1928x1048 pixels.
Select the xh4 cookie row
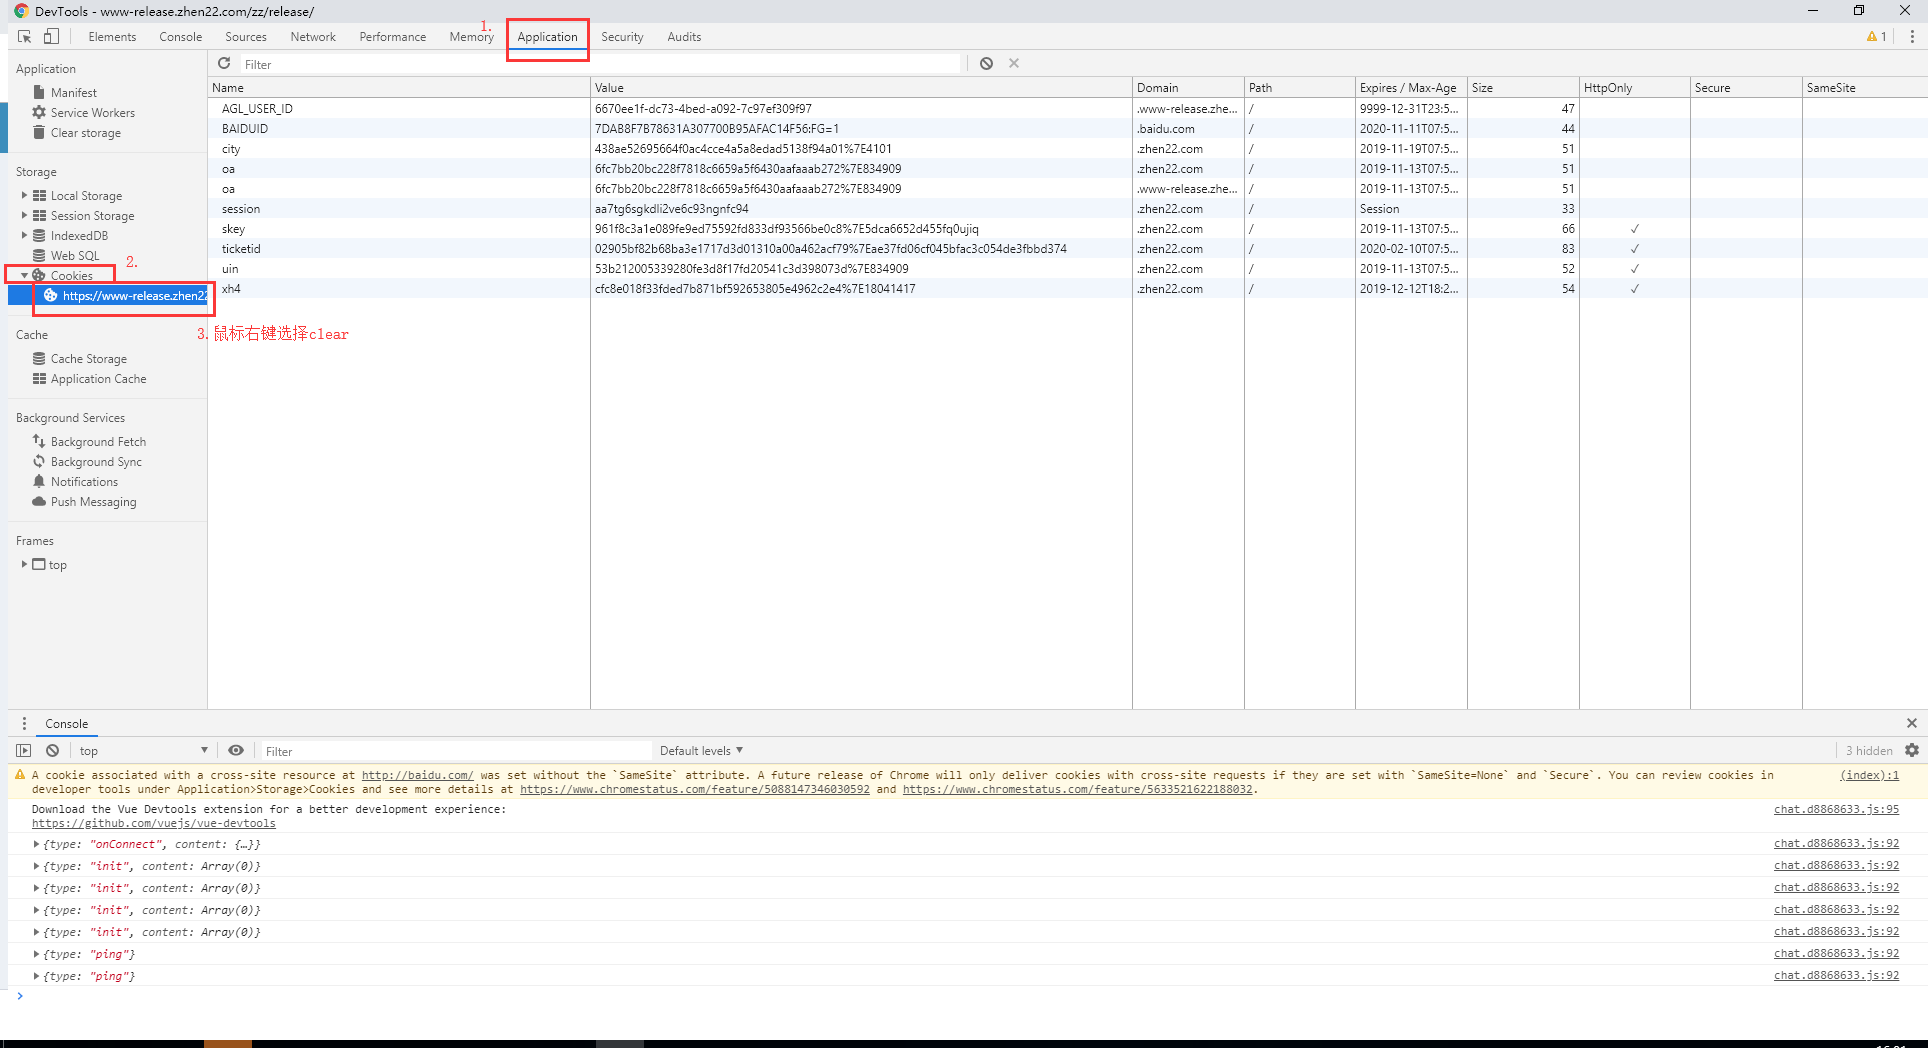pyautogui.click(x=1067, y=288)
